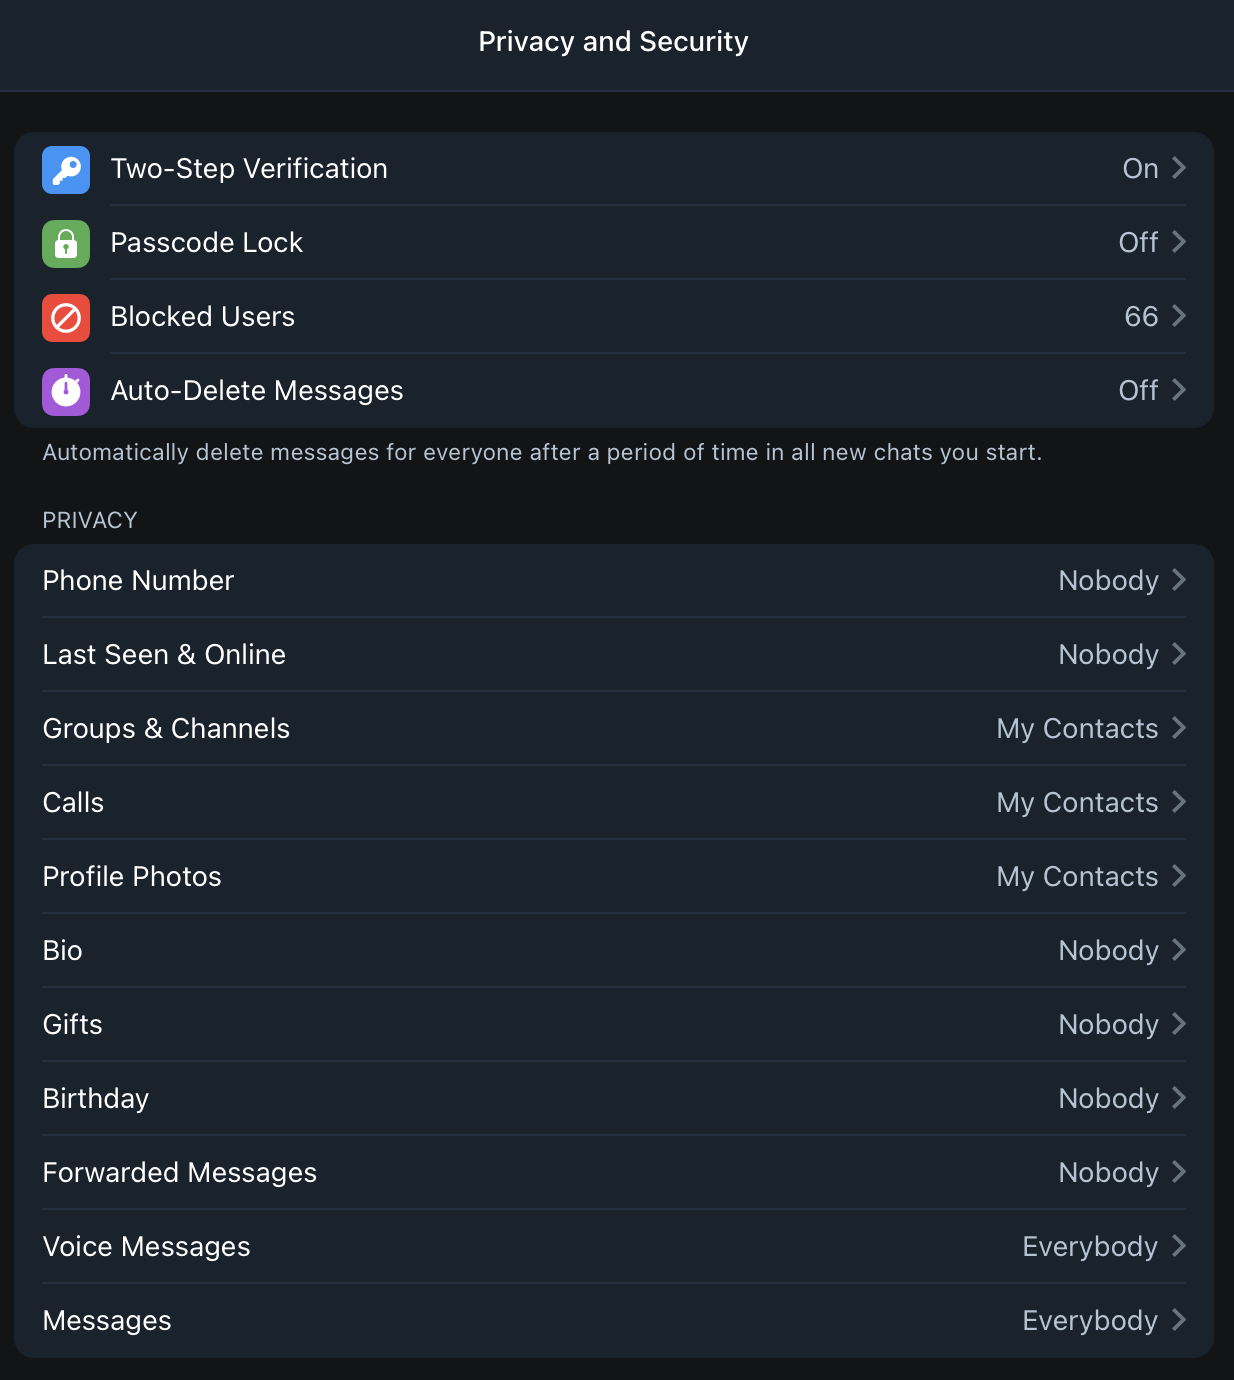This screenshot has width=1234, height=1380.
Task: Open Two-Step Verification settings
Action: 249,169
